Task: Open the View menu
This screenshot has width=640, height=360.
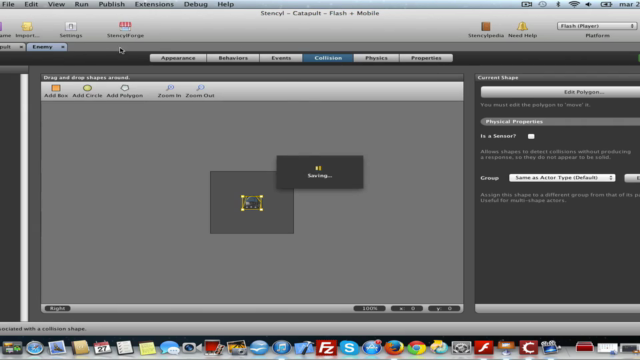Action: click(56, 4)
